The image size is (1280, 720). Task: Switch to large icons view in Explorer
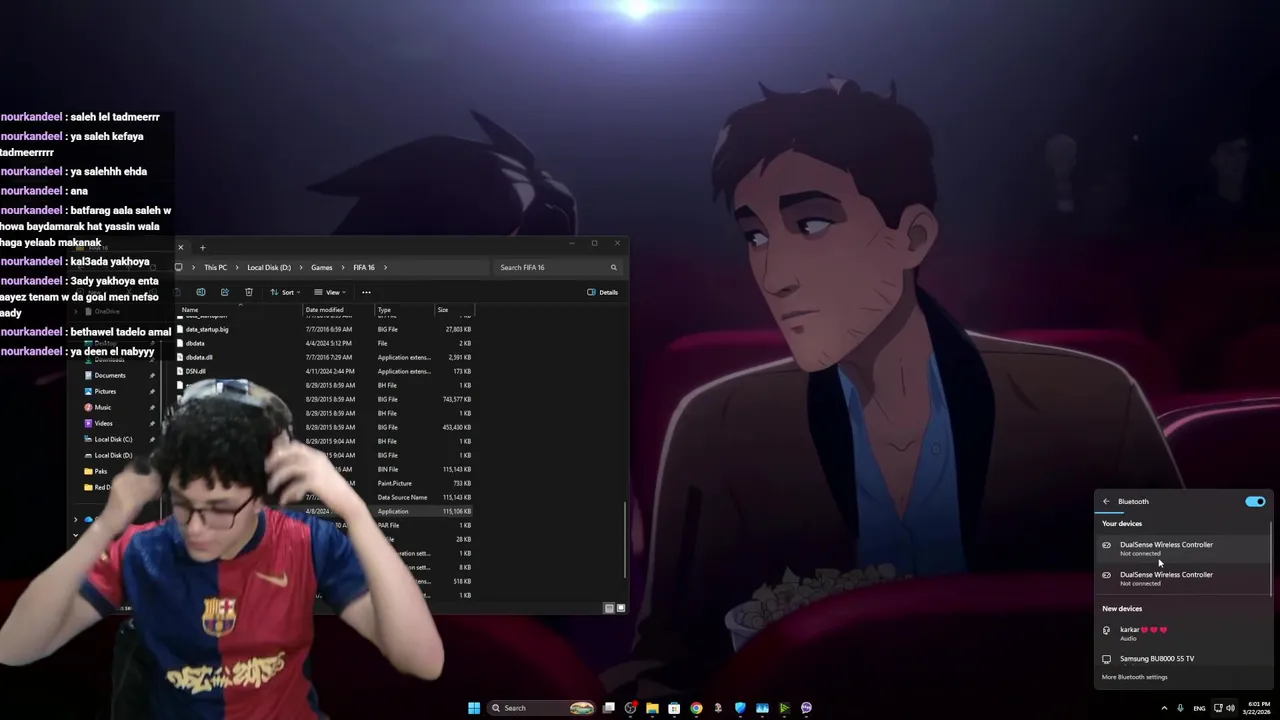point(621,608)
